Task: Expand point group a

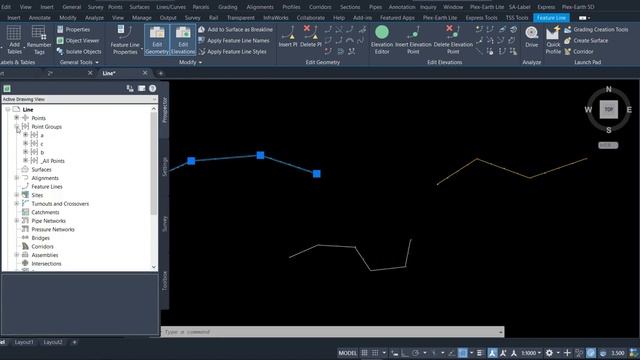Action: point(25,135)
